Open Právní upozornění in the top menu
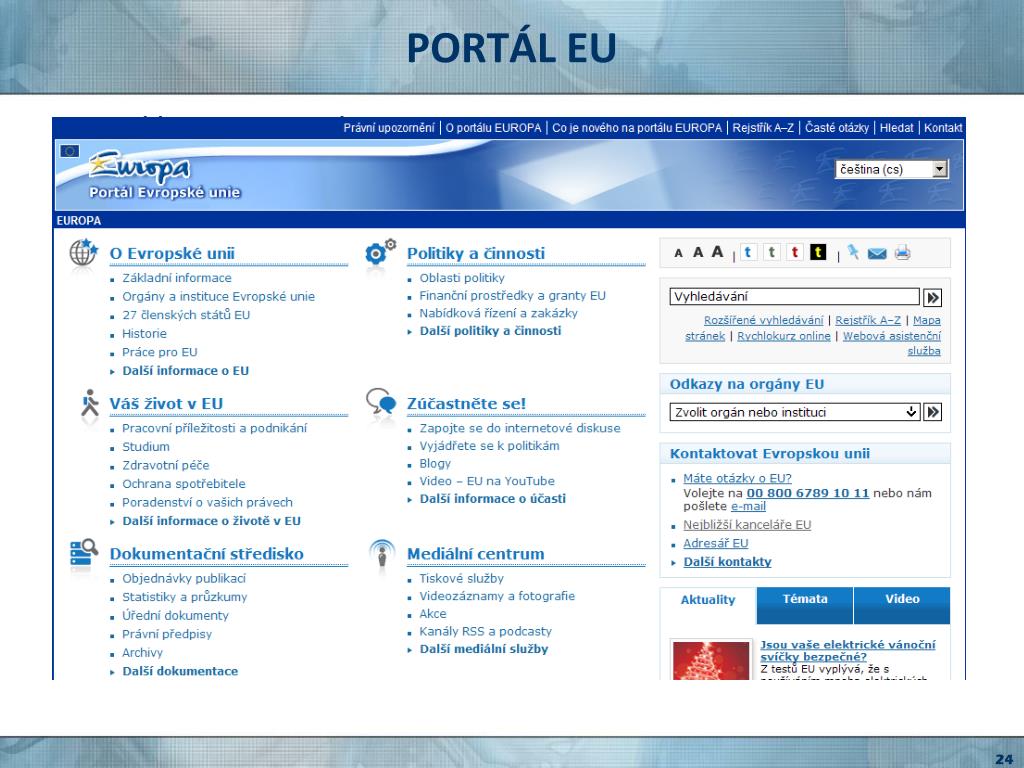The image size is (1024, 768). click(x=389, y=128)
